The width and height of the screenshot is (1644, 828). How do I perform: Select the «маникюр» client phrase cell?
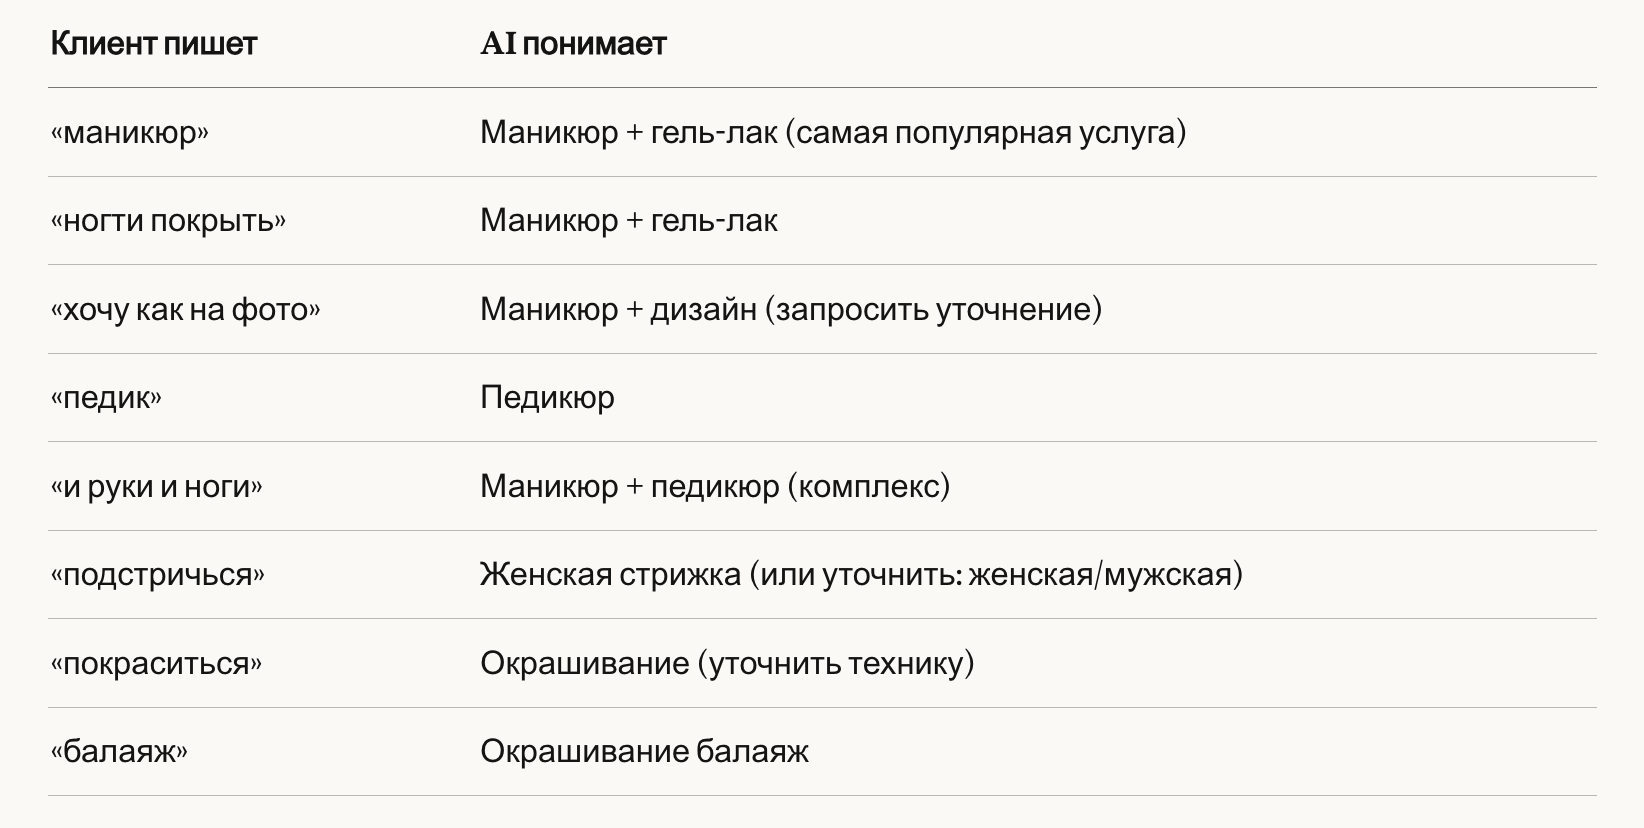coord(129,132)
